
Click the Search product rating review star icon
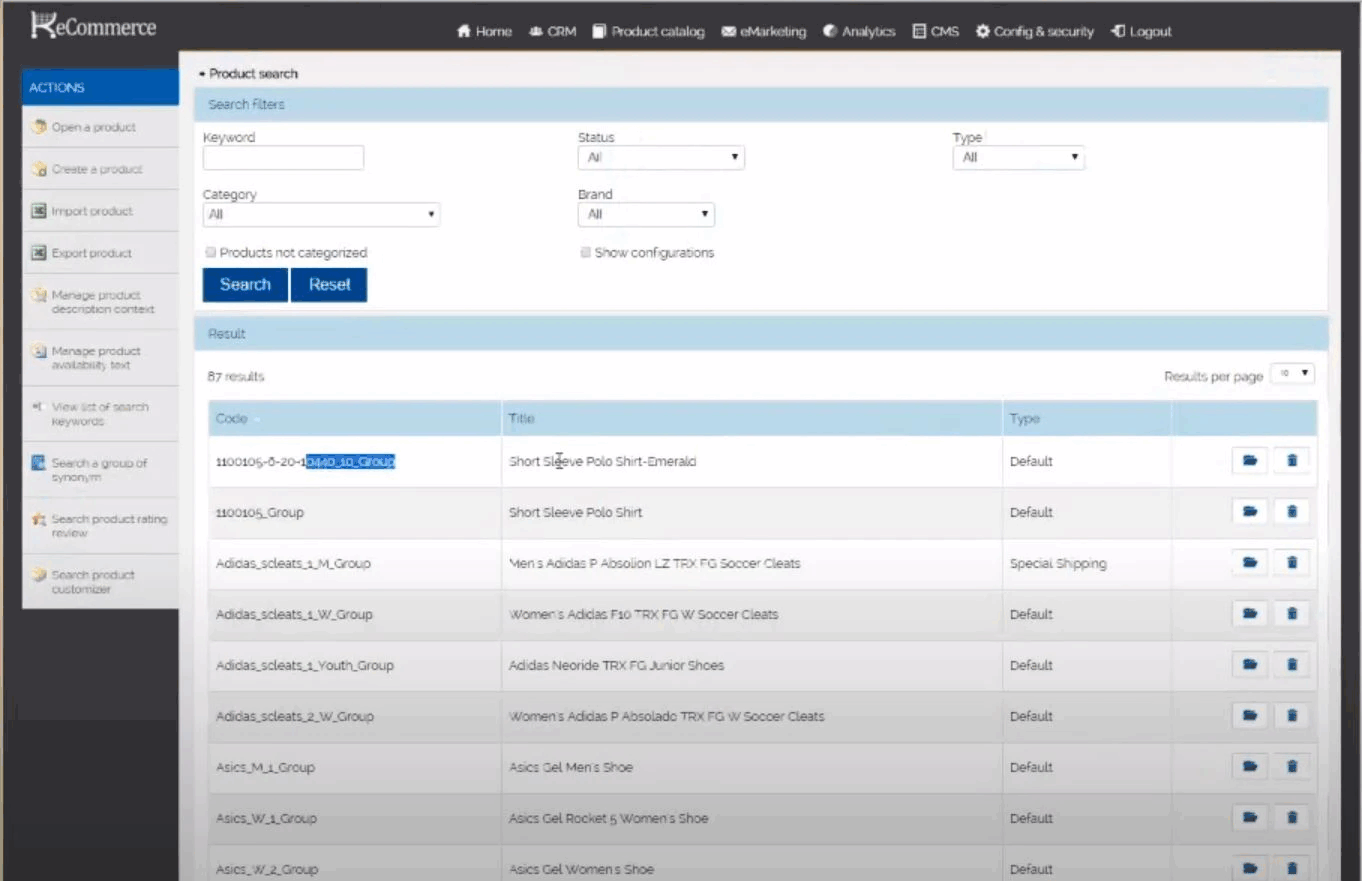tap(39, 520)
